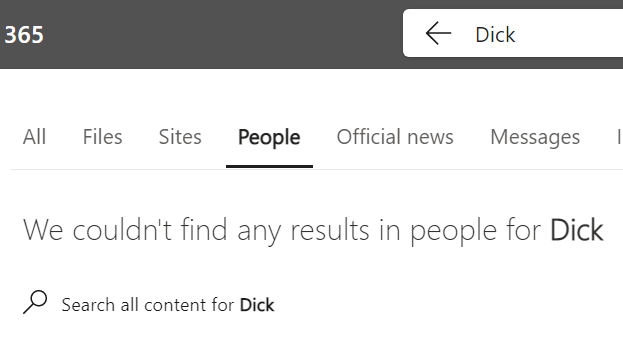Click Search all content for Dick
This screenshot has width=623, height=360.
pyautogui.click(x=168, y=305)
